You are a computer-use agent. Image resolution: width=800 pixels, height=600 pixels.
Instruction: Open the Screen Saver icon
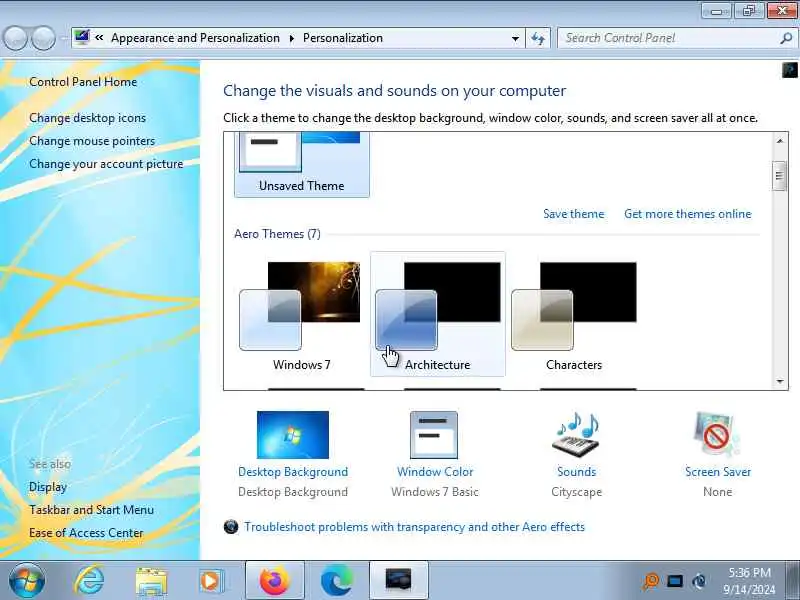point(717,435)
